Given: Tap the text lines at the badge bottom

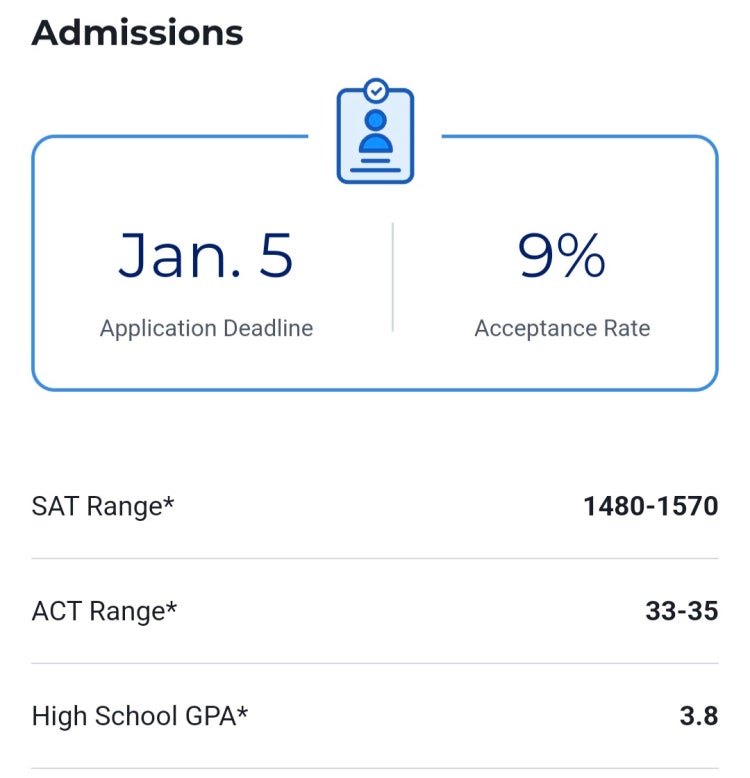Looking at the screenshot, I should pyautogui.click(x=375, y=166).
